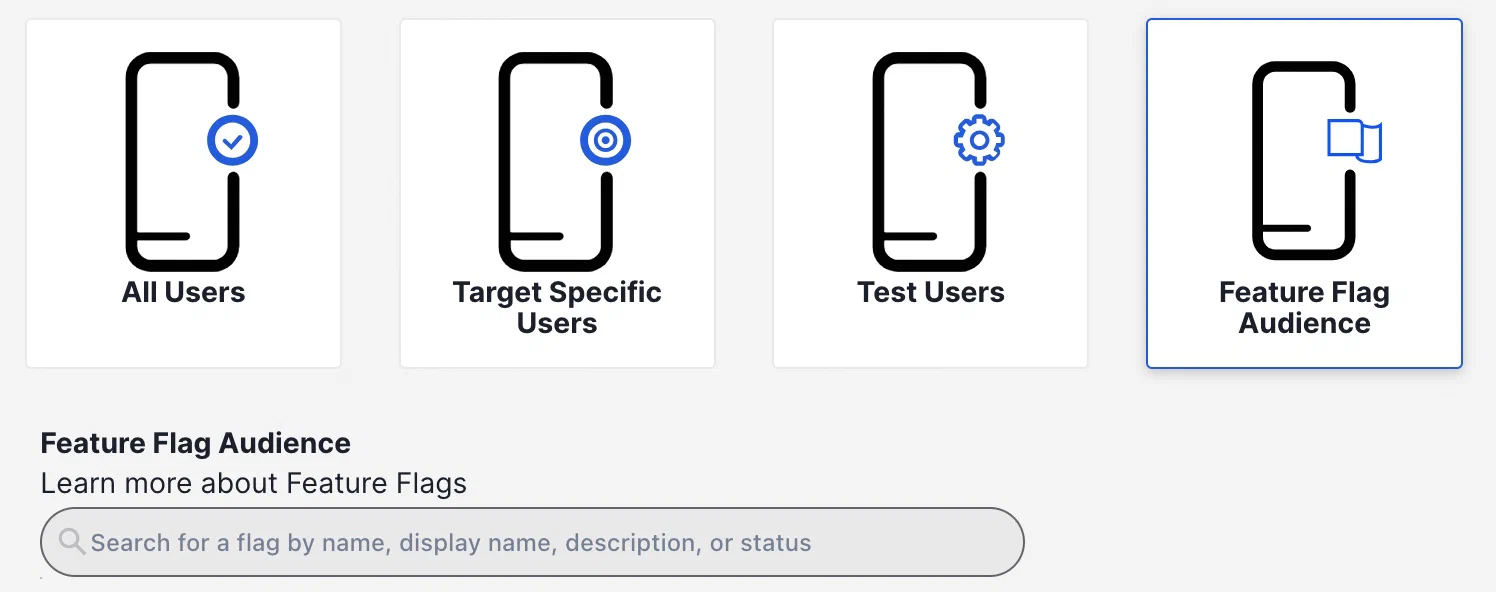
Task: Select the Target Specific Users audience card
Action: 557,193
